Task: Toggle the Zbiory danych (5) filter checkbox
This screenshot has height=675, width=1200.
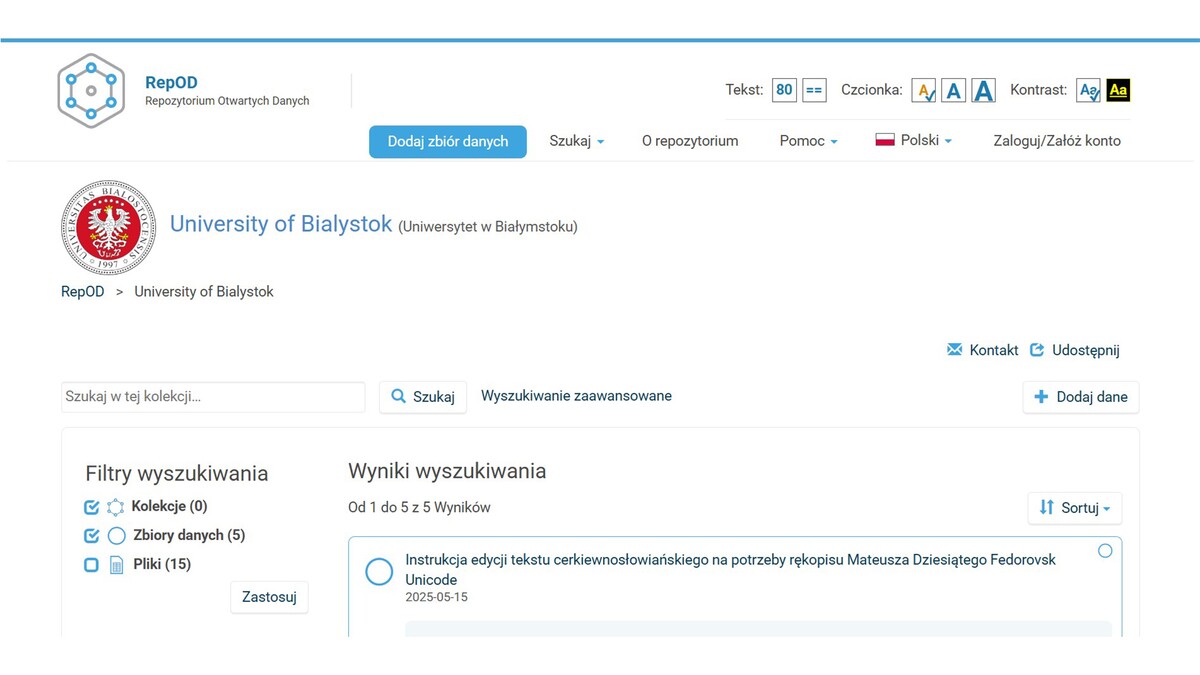Action: [x=92, y=536]
